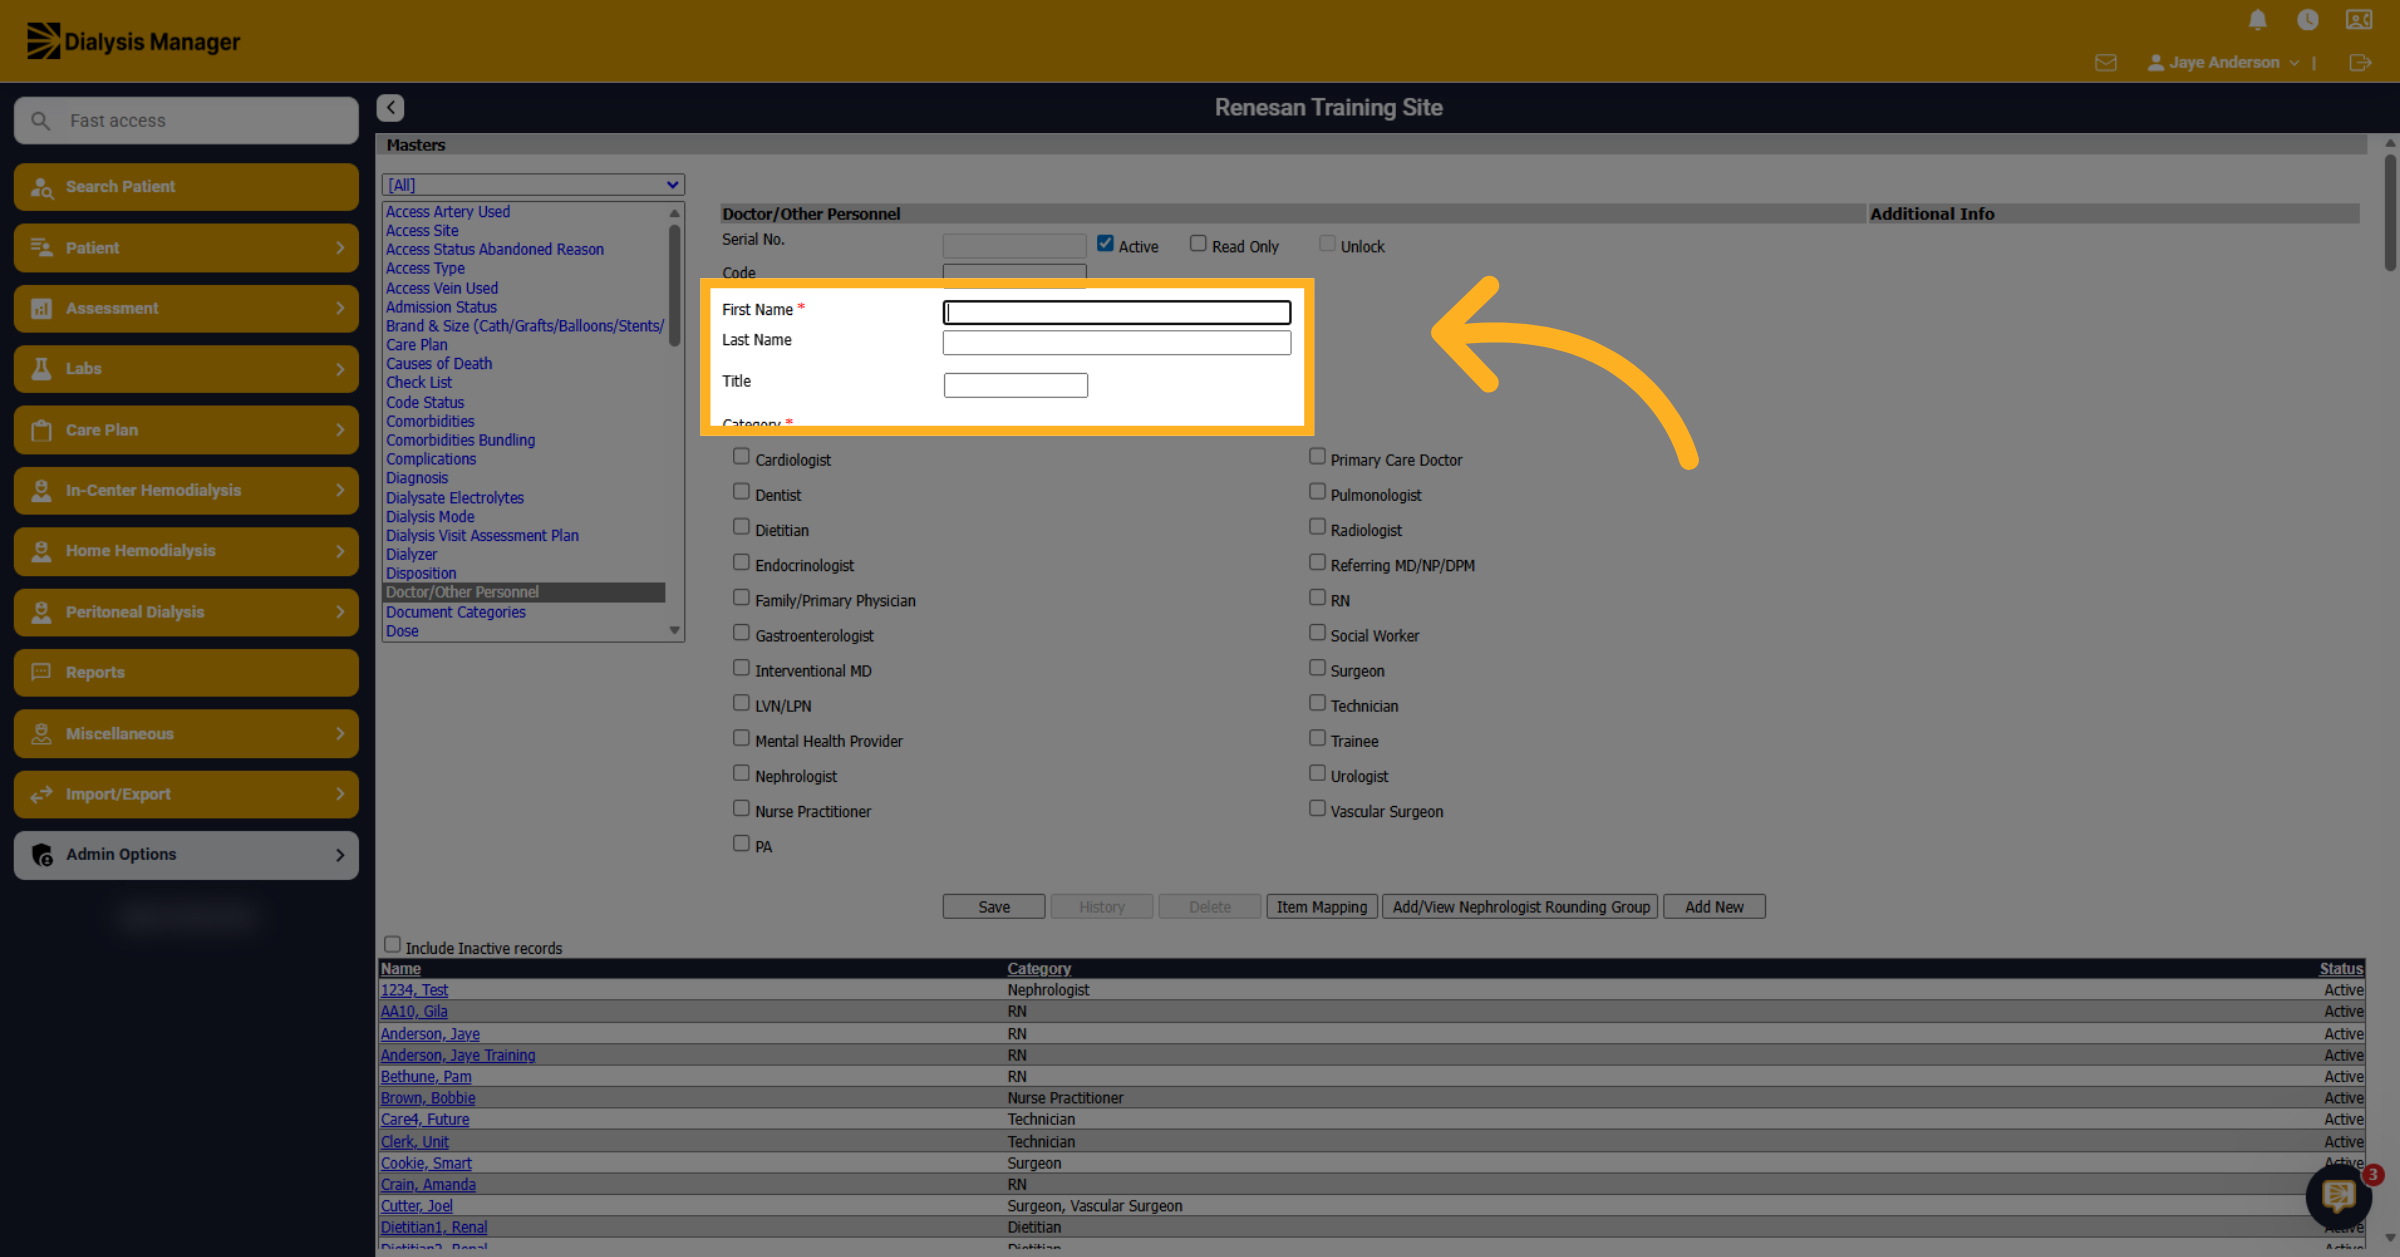Collapse the sidebar with back arrow
The image size is (2400, 1257).
point(390,107)
